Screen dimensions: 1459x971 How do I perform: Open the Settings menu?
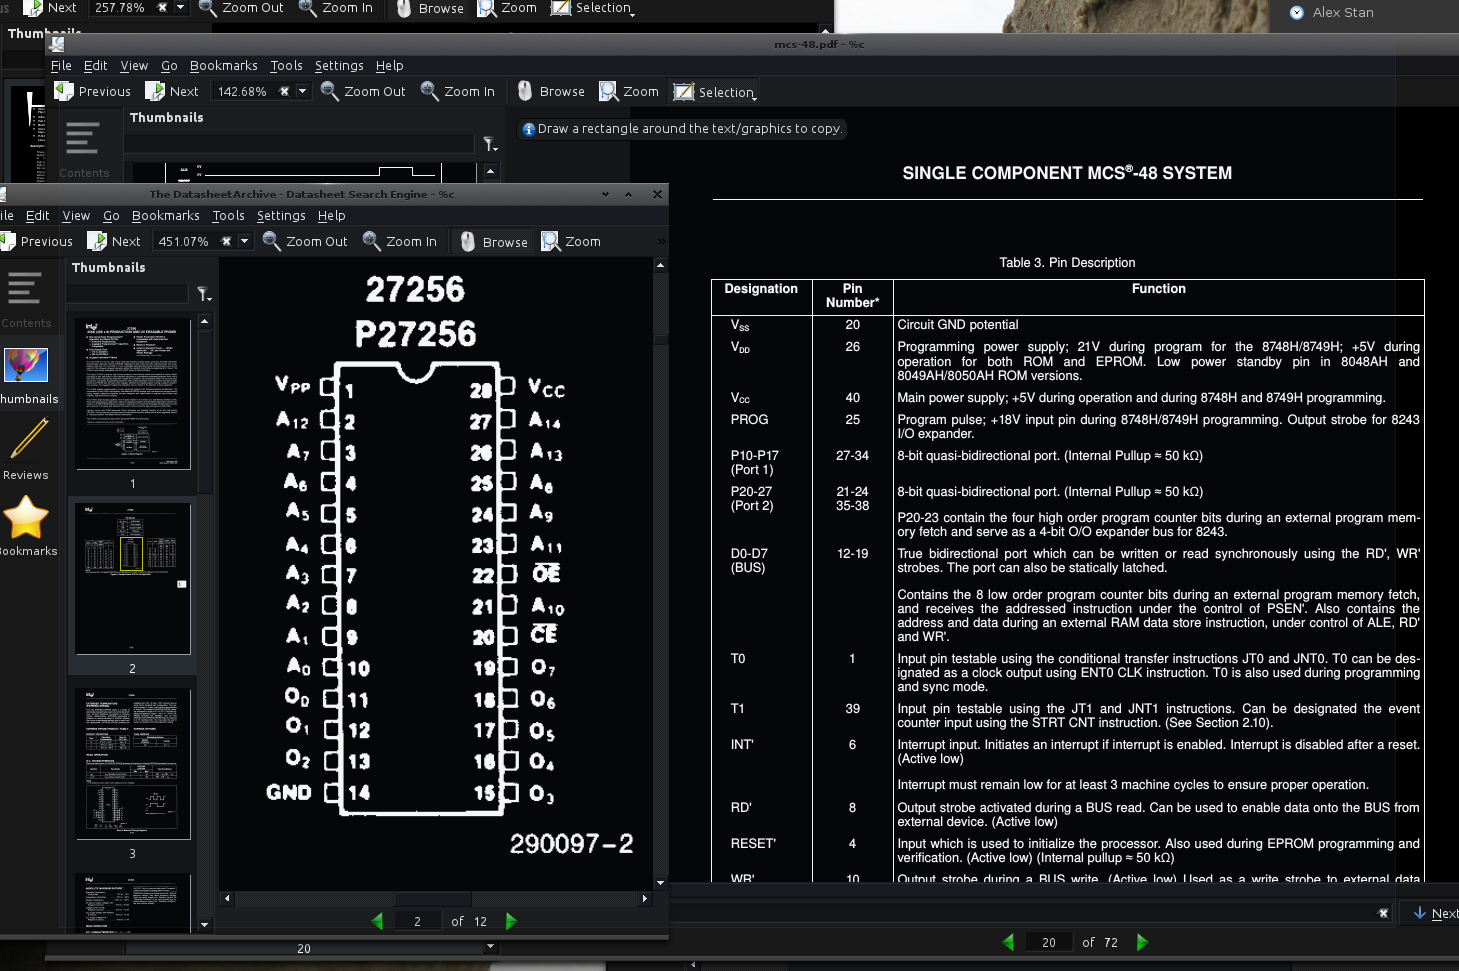[x=339, y=65]
